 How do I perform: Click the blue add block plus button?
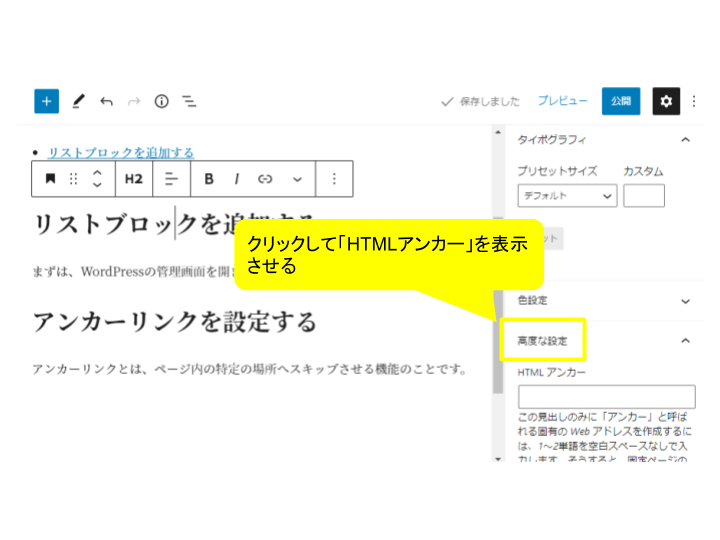coord(47,101)
